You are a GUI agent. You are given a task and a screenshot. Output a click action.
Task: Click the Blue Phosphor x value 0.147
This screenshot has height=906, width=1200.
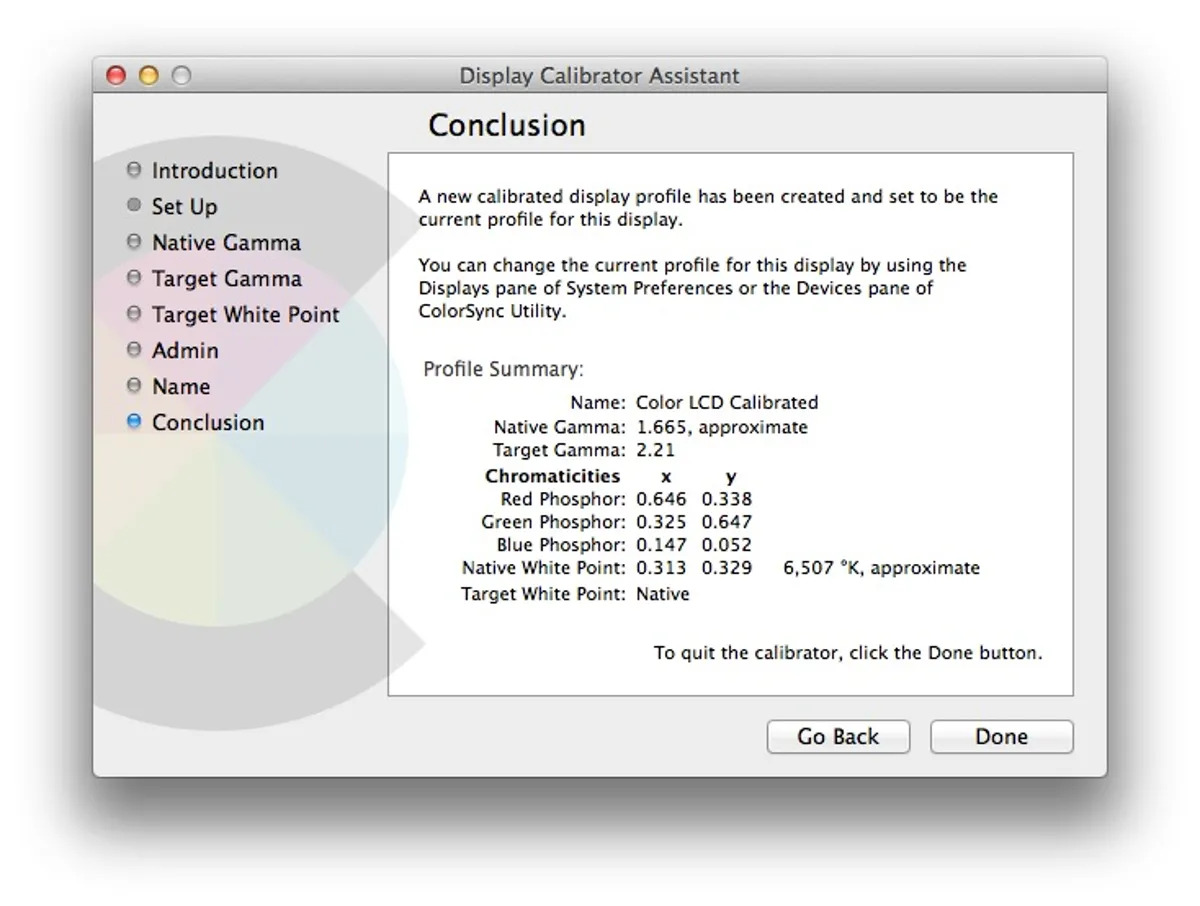click(x=662, y=545)
